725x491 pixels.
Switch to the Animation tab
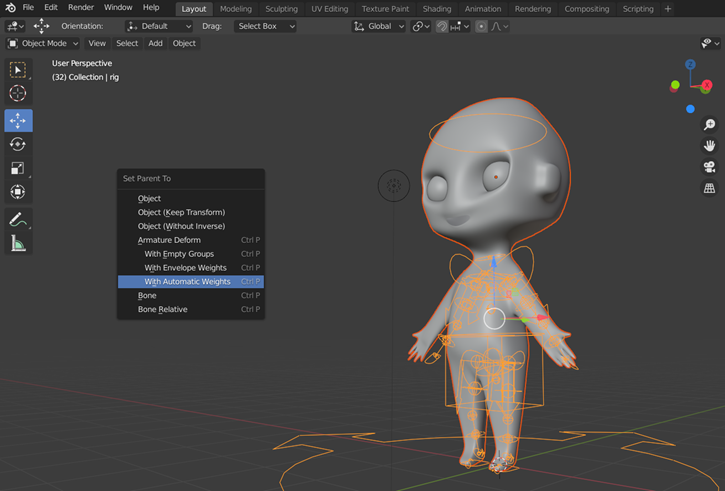click(483, 9)
